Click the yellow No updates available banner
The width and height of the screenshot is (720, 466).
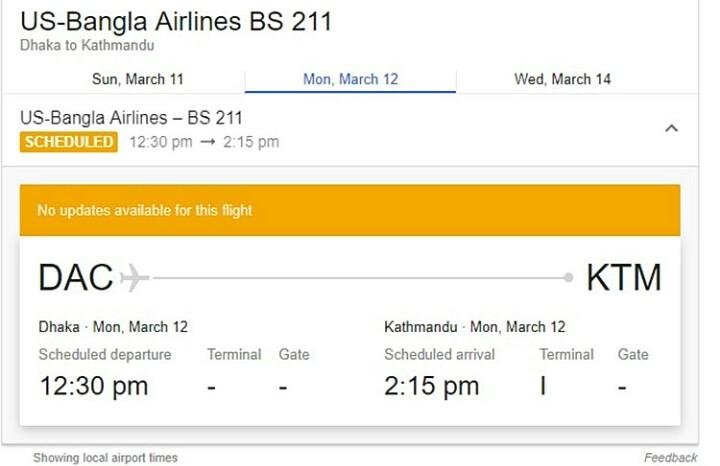pos(350,210)
